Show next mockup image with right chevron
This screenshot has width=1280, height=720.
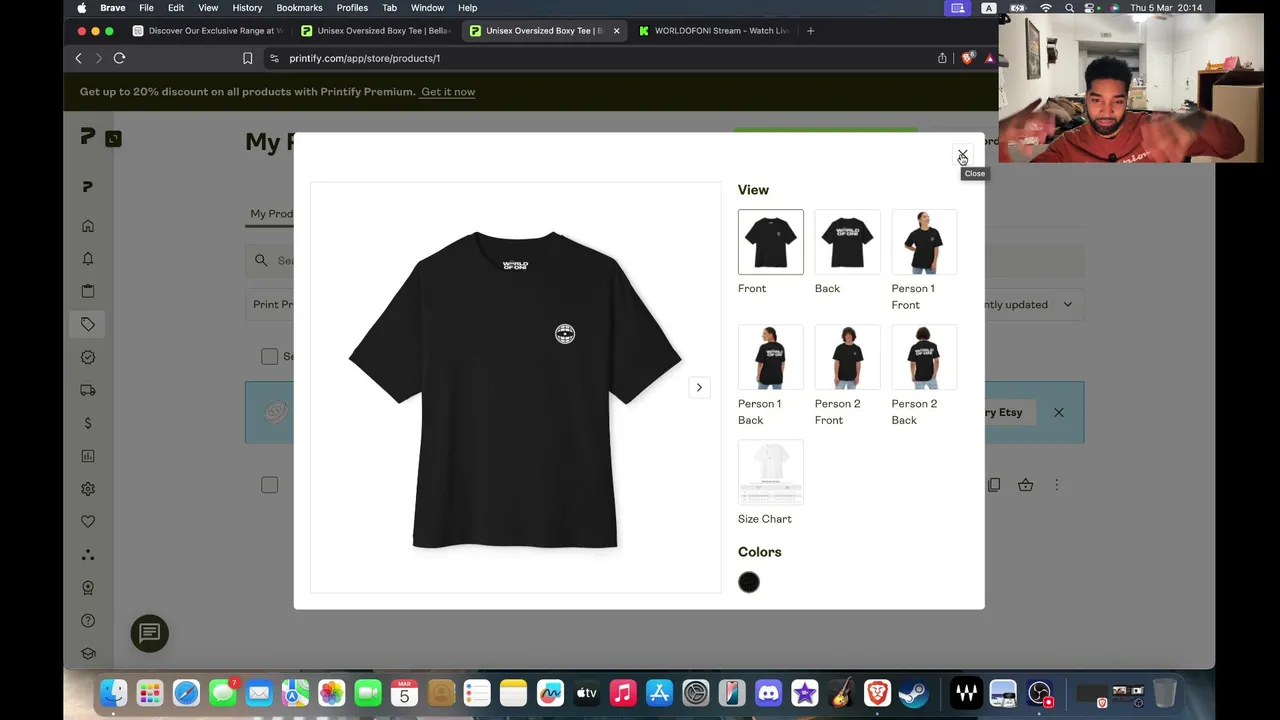pos(699,387)
